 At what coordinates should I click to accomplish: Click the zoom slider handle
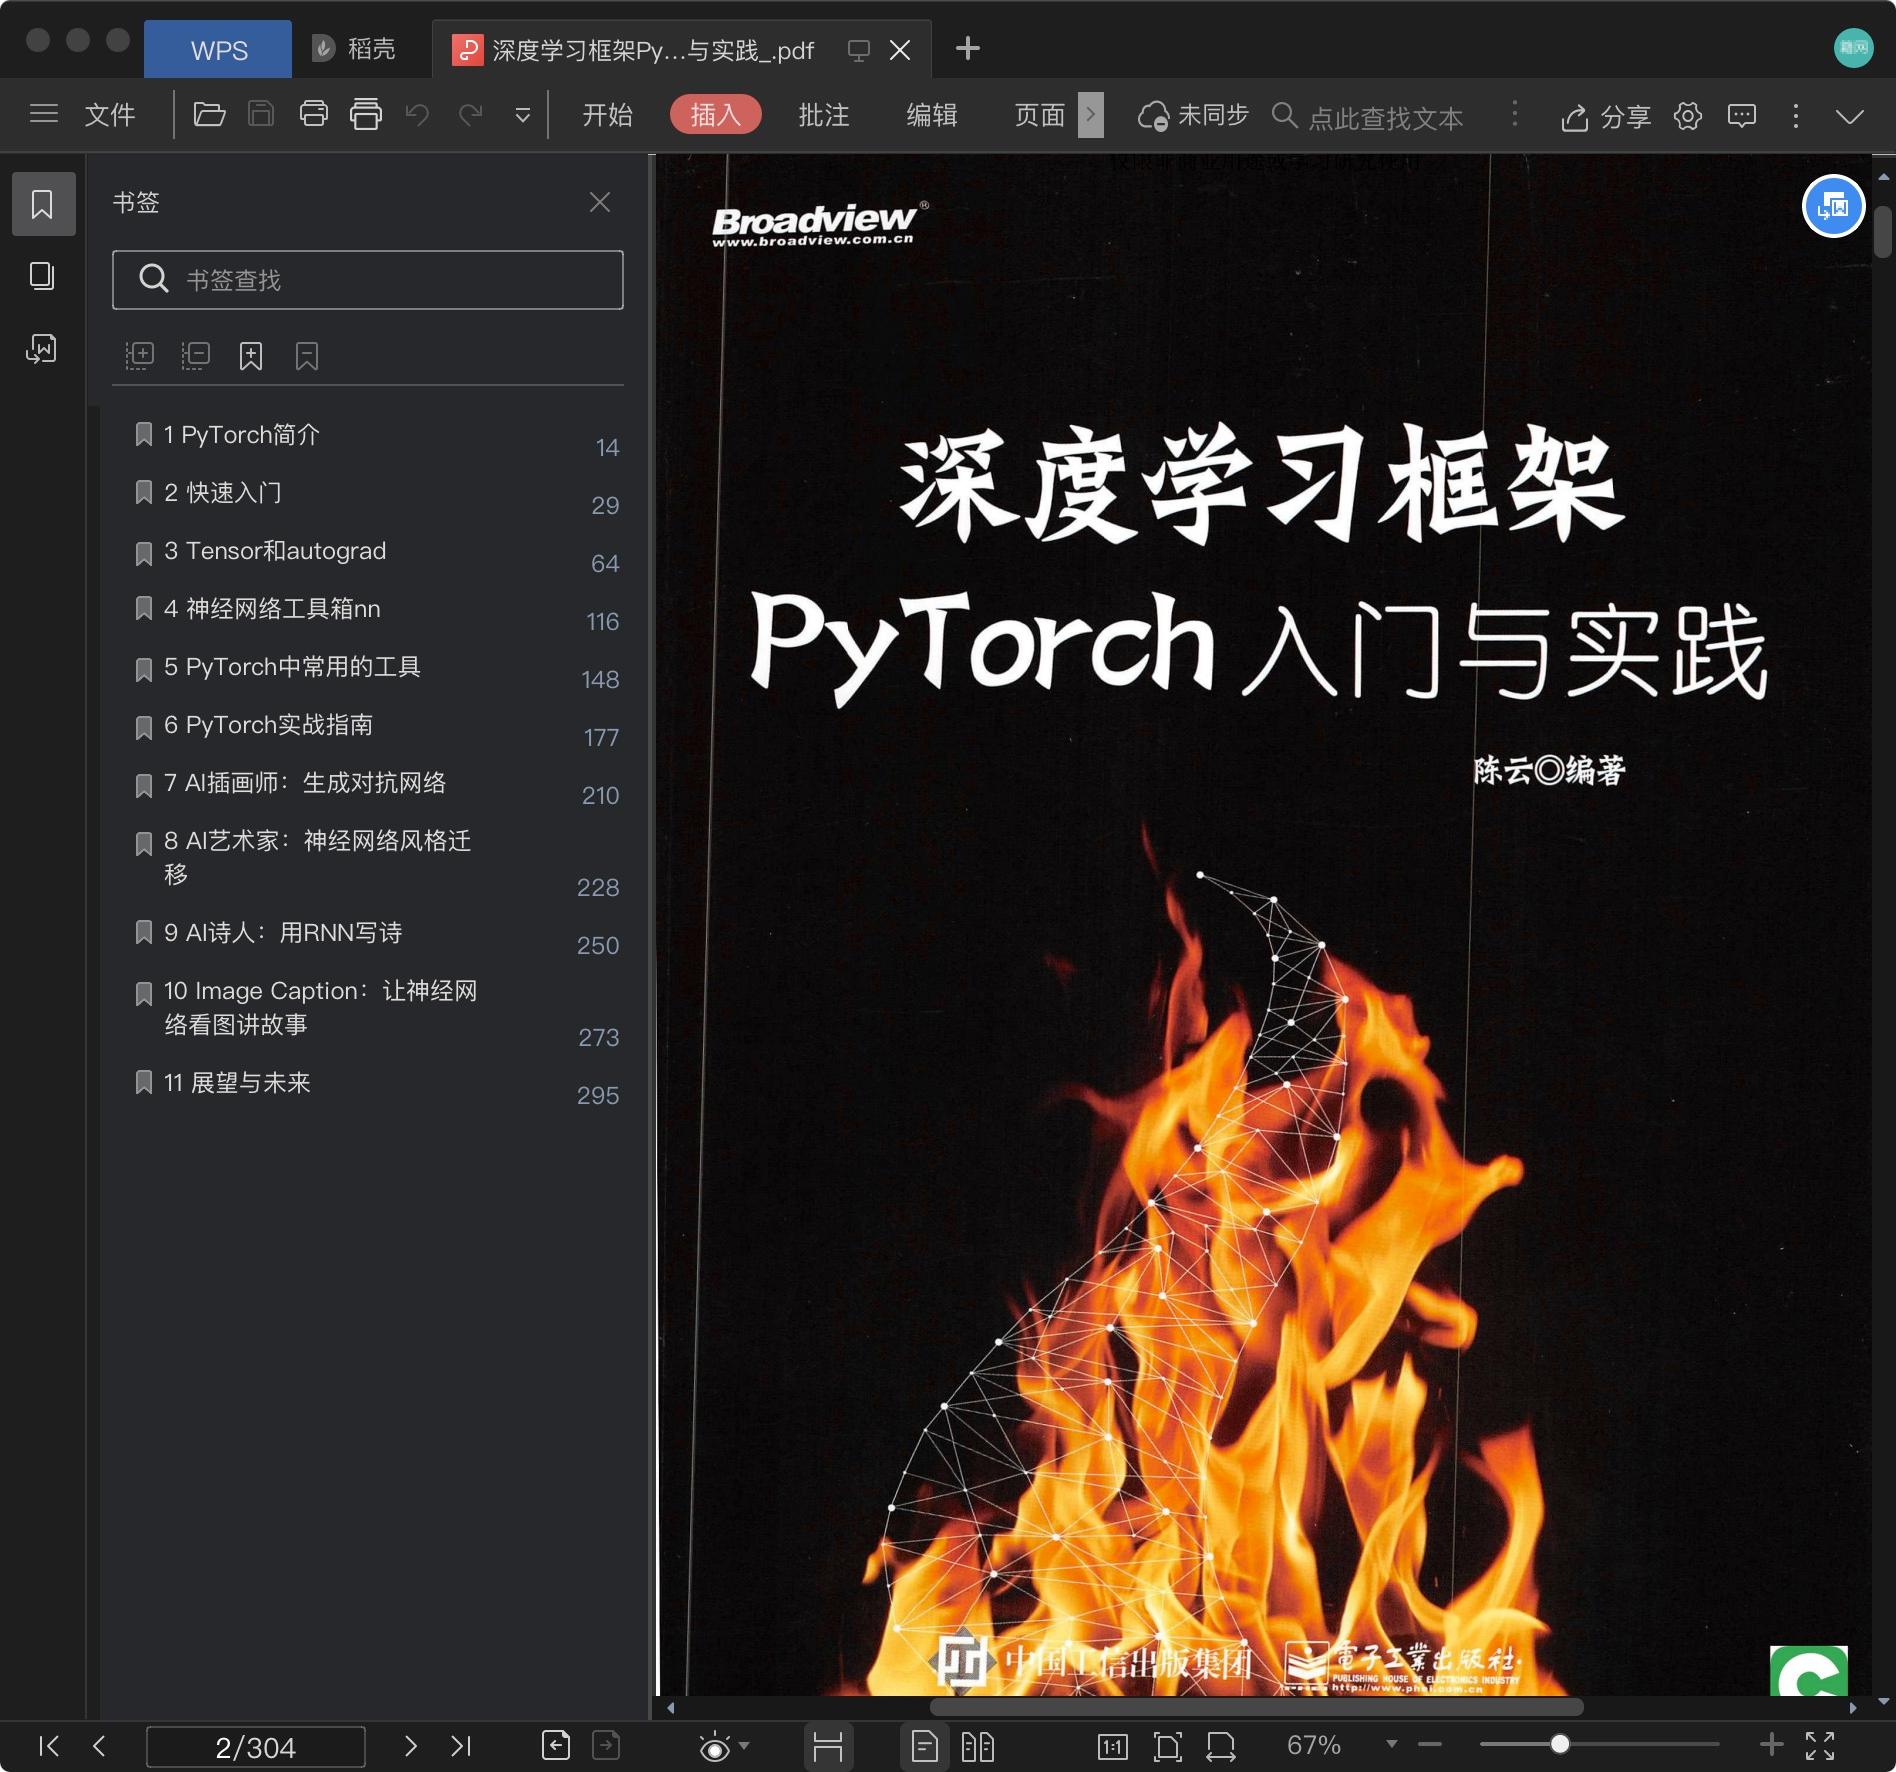pos(1560,1745)
